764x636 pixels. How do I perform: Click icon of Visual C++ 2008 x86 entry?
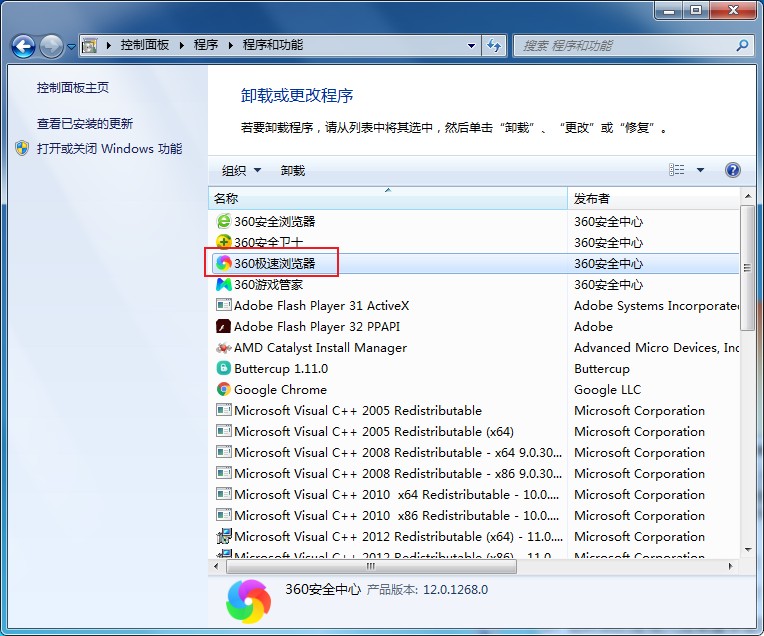point(223,473)
